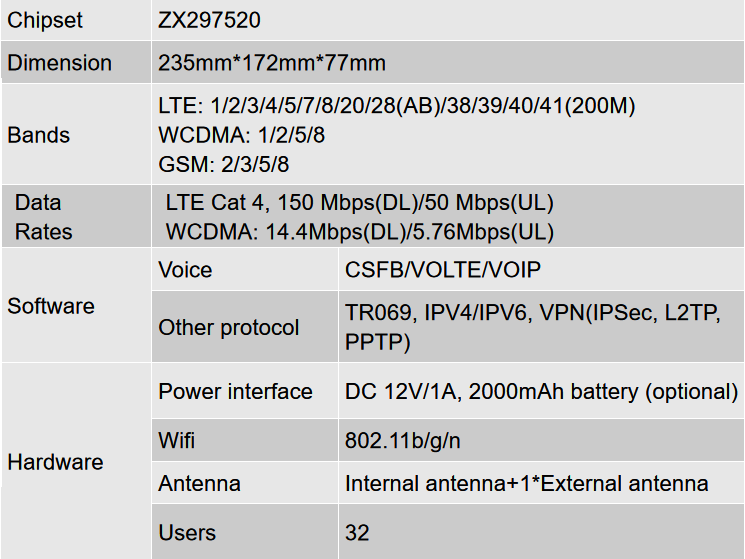Click the Chipset row label

pos(45,20)
